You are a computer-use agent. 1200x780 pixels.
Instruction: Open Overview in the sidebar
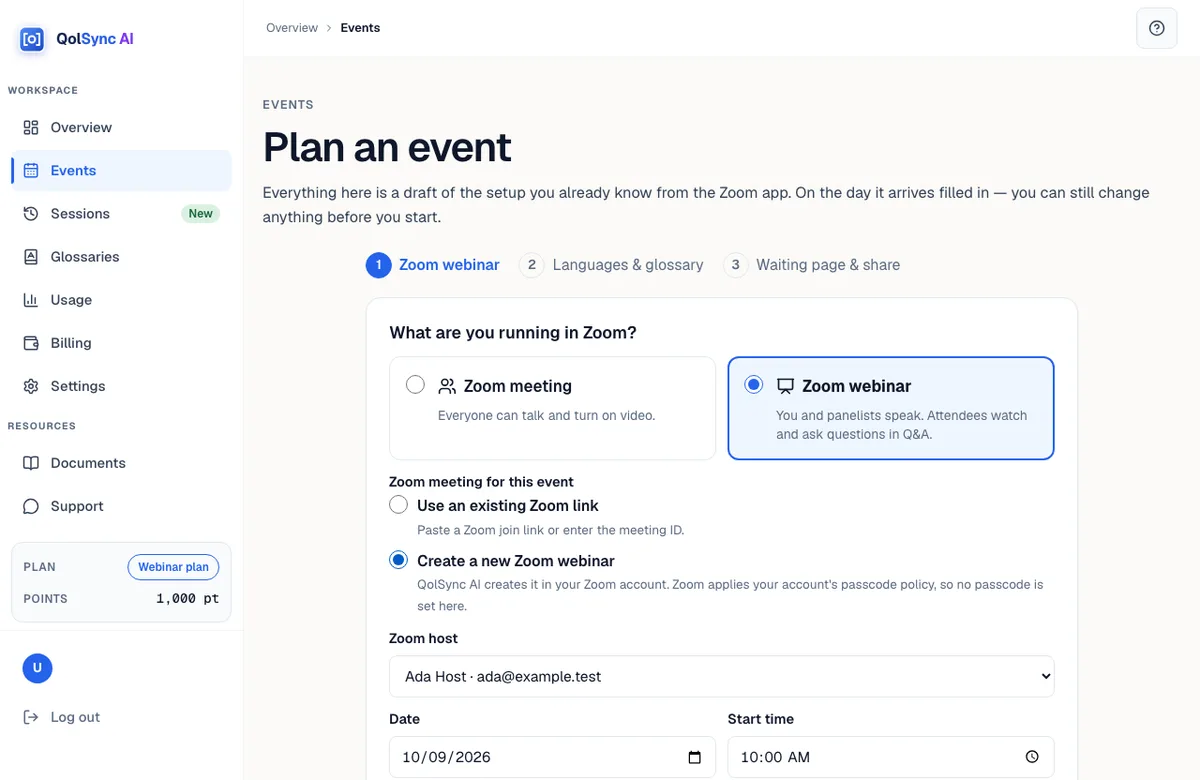click(121, 127)
